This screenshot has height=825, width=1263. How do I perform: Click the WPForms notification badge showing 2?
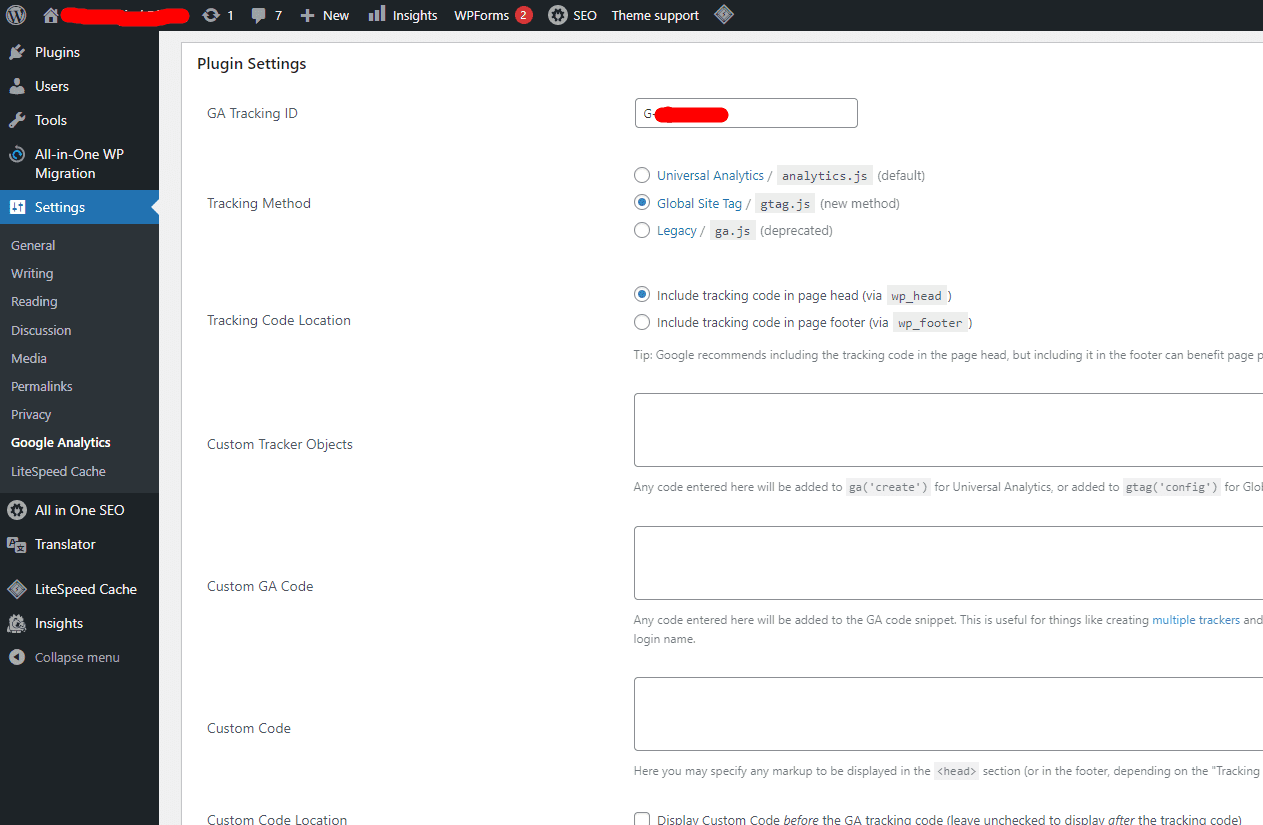[524, 15]
